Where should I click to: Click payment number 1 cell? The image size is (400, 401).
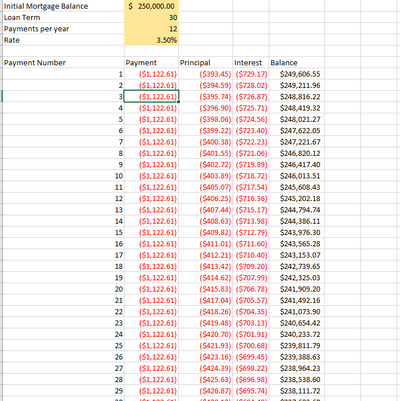(x=63, y=74)
